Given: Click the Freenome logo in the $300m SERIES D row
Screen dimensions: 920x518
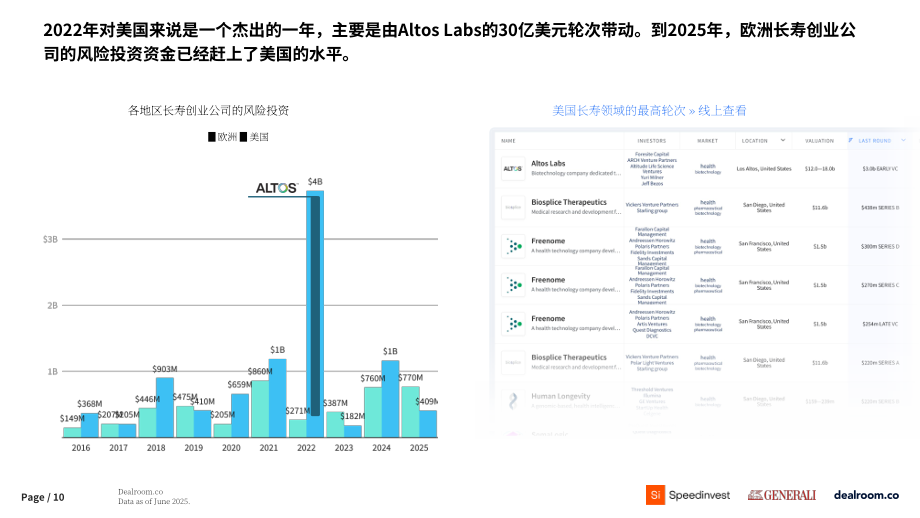Looking at the screenshot, I should 513,246.
